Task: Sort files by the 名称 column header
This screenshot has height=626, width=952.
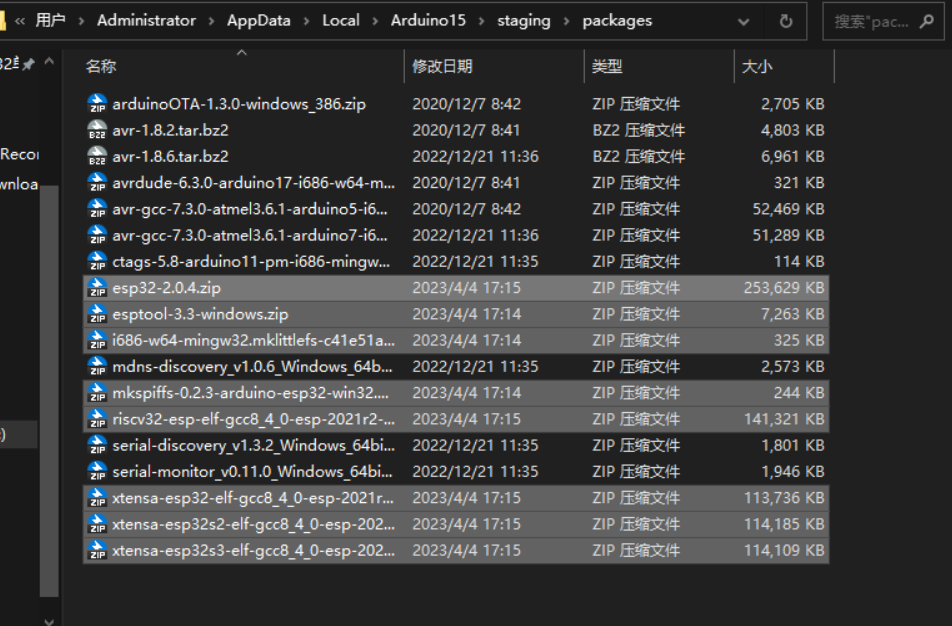Action: pos(100,66)
